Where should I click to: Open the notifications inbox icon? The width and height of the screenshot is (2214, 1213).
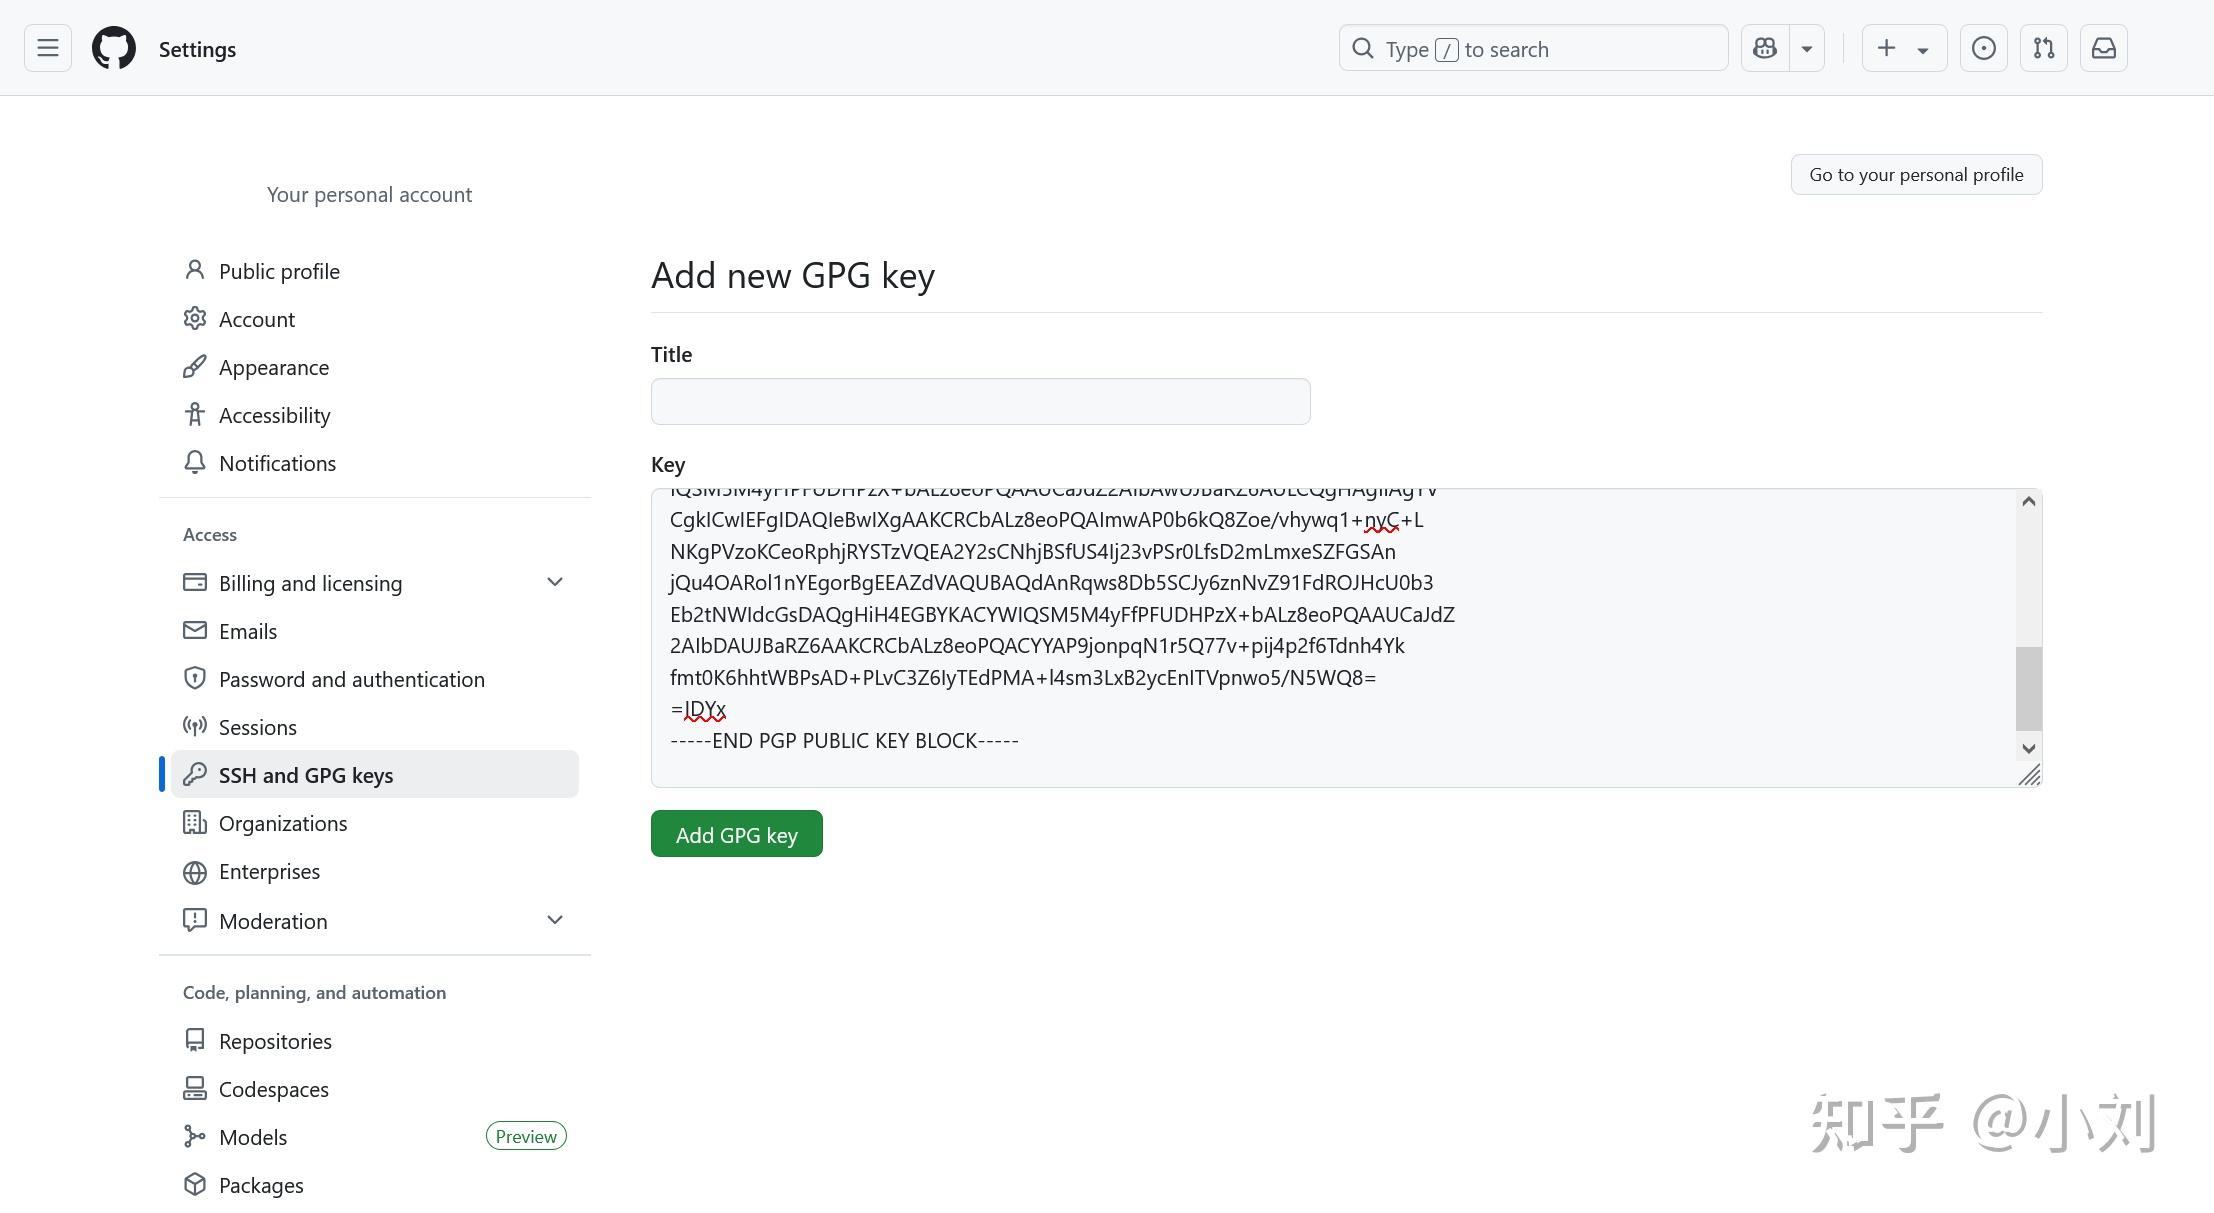[2103, 47]
